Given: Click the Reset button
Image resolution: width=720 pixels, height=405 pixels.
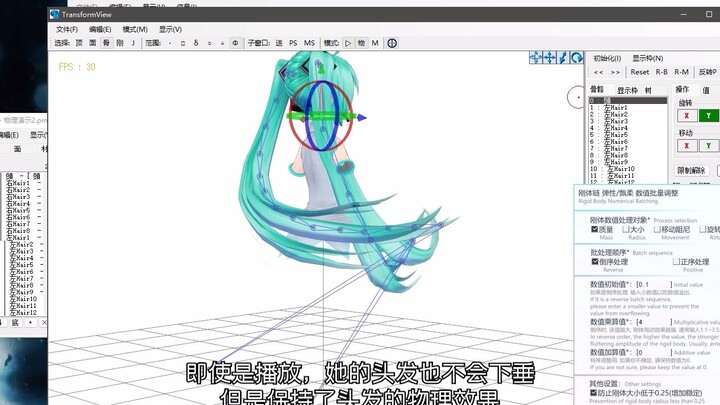Looking at the screenshot, I should click(x=640, y=72).
